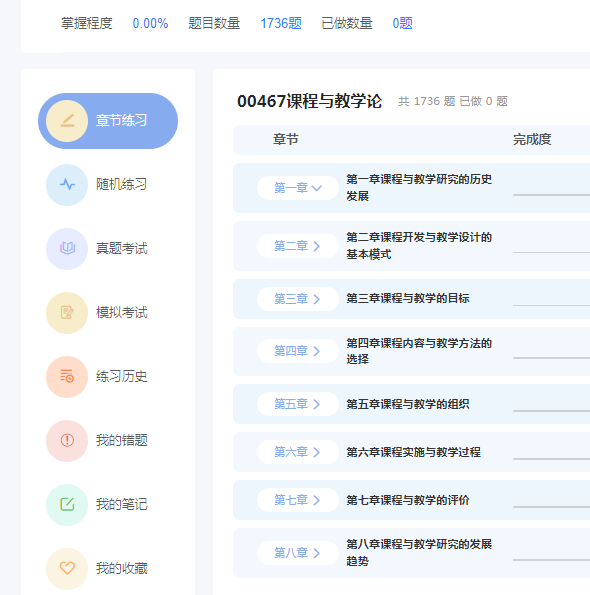
Task: Click the 共 1736 题 已做 0 题 summary
Action: click(x=453, y=101)
